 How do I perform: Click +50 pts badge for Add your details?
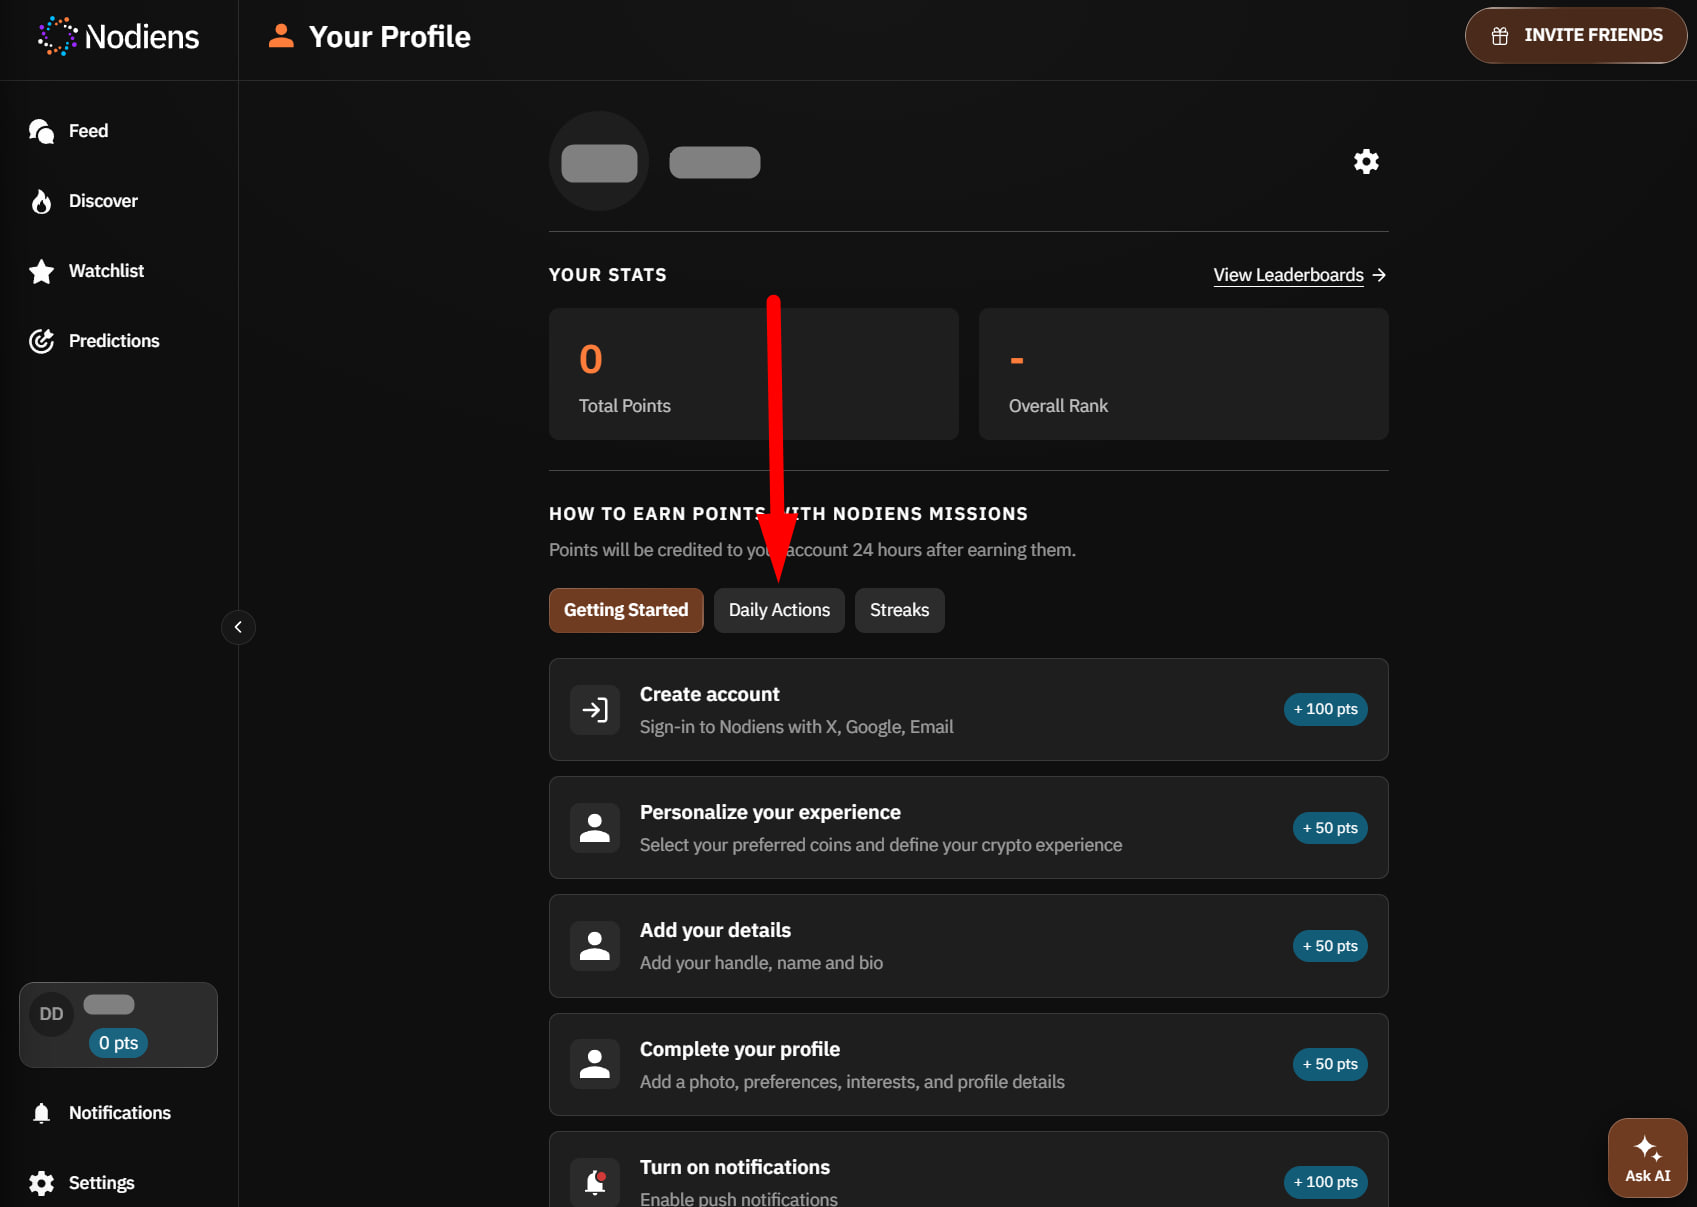click(x=1330, y=946)
